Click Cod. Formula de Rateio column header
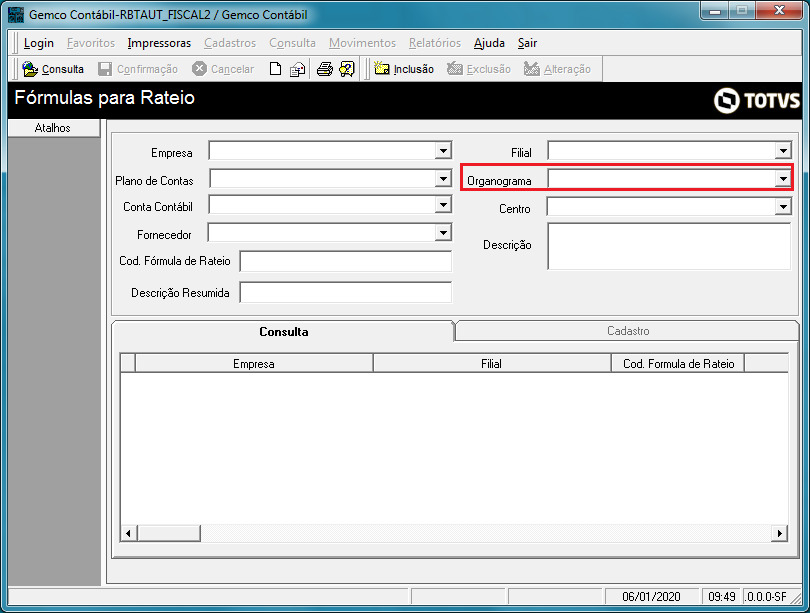The image size is (810, 613). point(678,363)
